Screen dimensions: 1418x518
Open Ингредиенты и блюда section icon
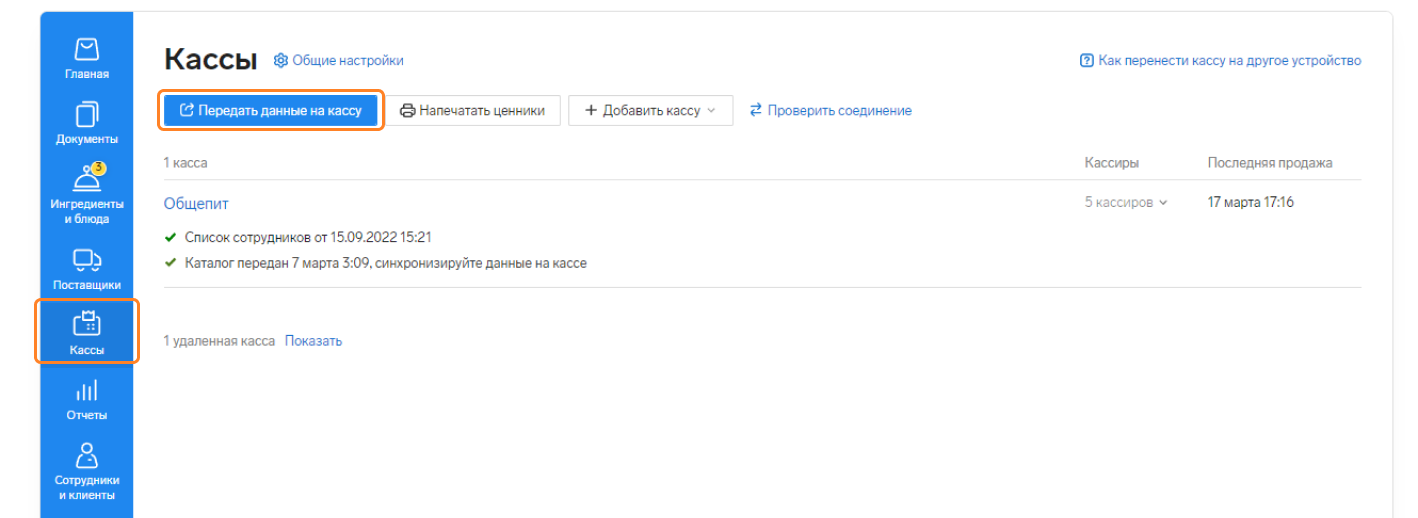click(87, 177)
